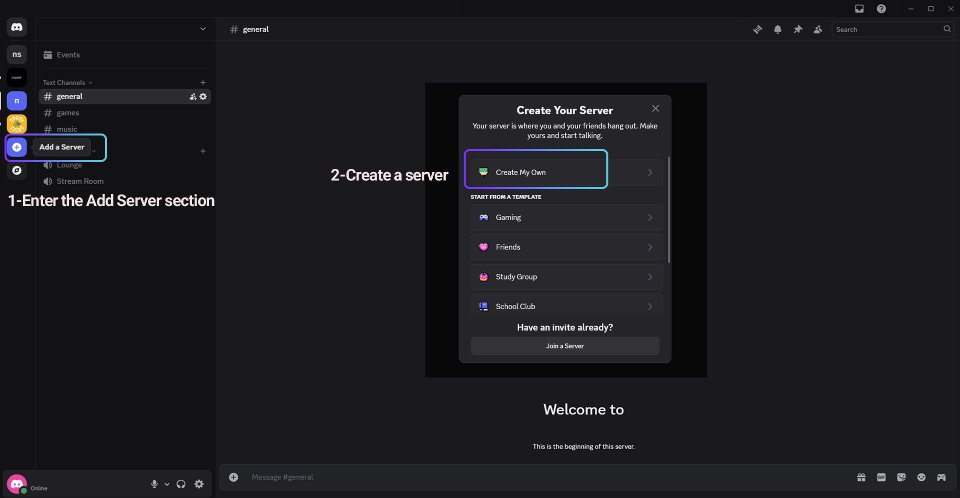Open the emoji picker
Viewport: 960px width, 498px height.
click(921, 477)
